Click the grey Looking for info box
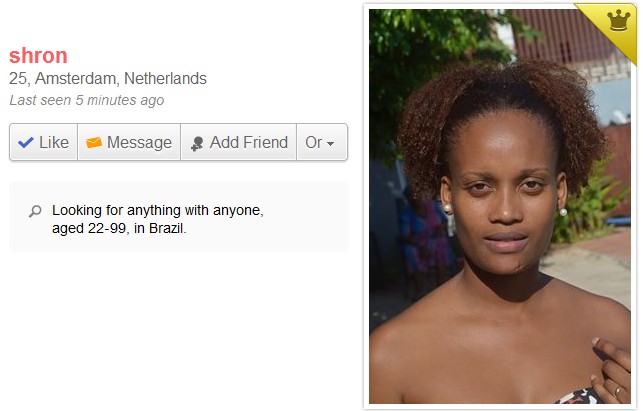Image resolution: width=643 pixels, height=411 pixels. click(179, 216)
